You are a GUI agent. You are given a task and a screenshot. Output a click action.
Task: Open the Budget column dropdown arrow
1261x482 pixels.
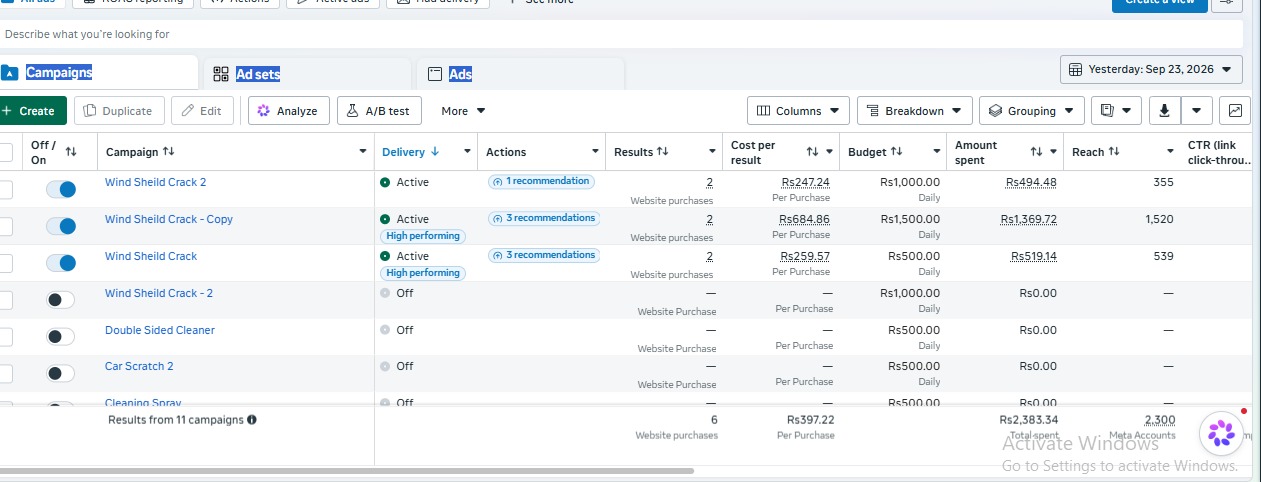937,152
